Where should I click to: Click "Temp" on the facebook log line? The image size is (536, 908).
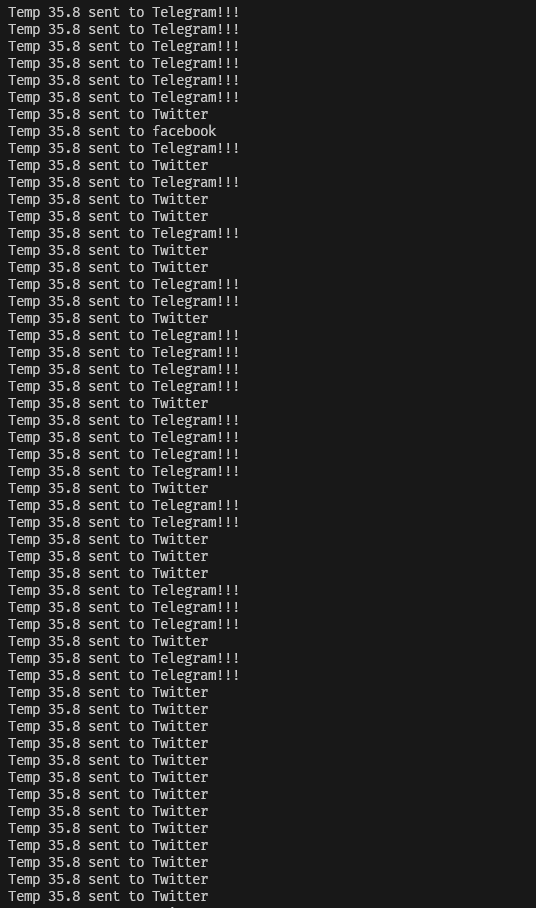click(x=24, y=132)
